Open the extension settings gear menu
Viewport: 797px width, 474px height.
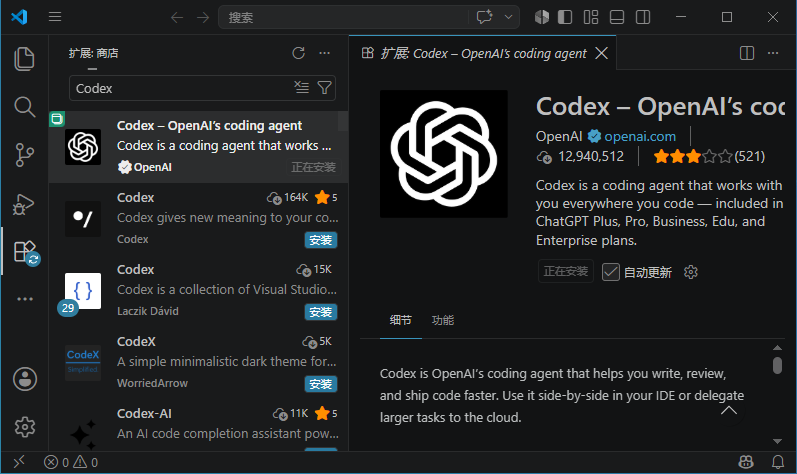691,272
